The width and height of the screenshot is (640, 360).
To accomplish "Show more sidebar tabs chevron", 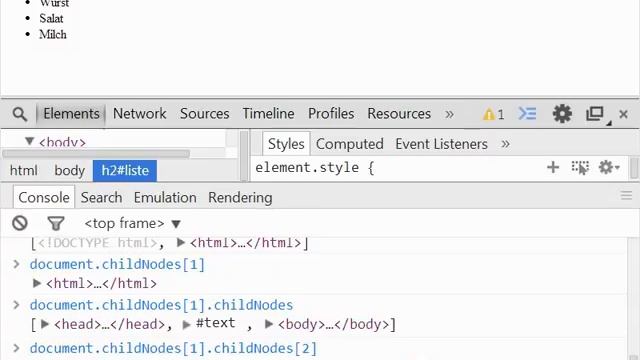I will tap(505, 144).
